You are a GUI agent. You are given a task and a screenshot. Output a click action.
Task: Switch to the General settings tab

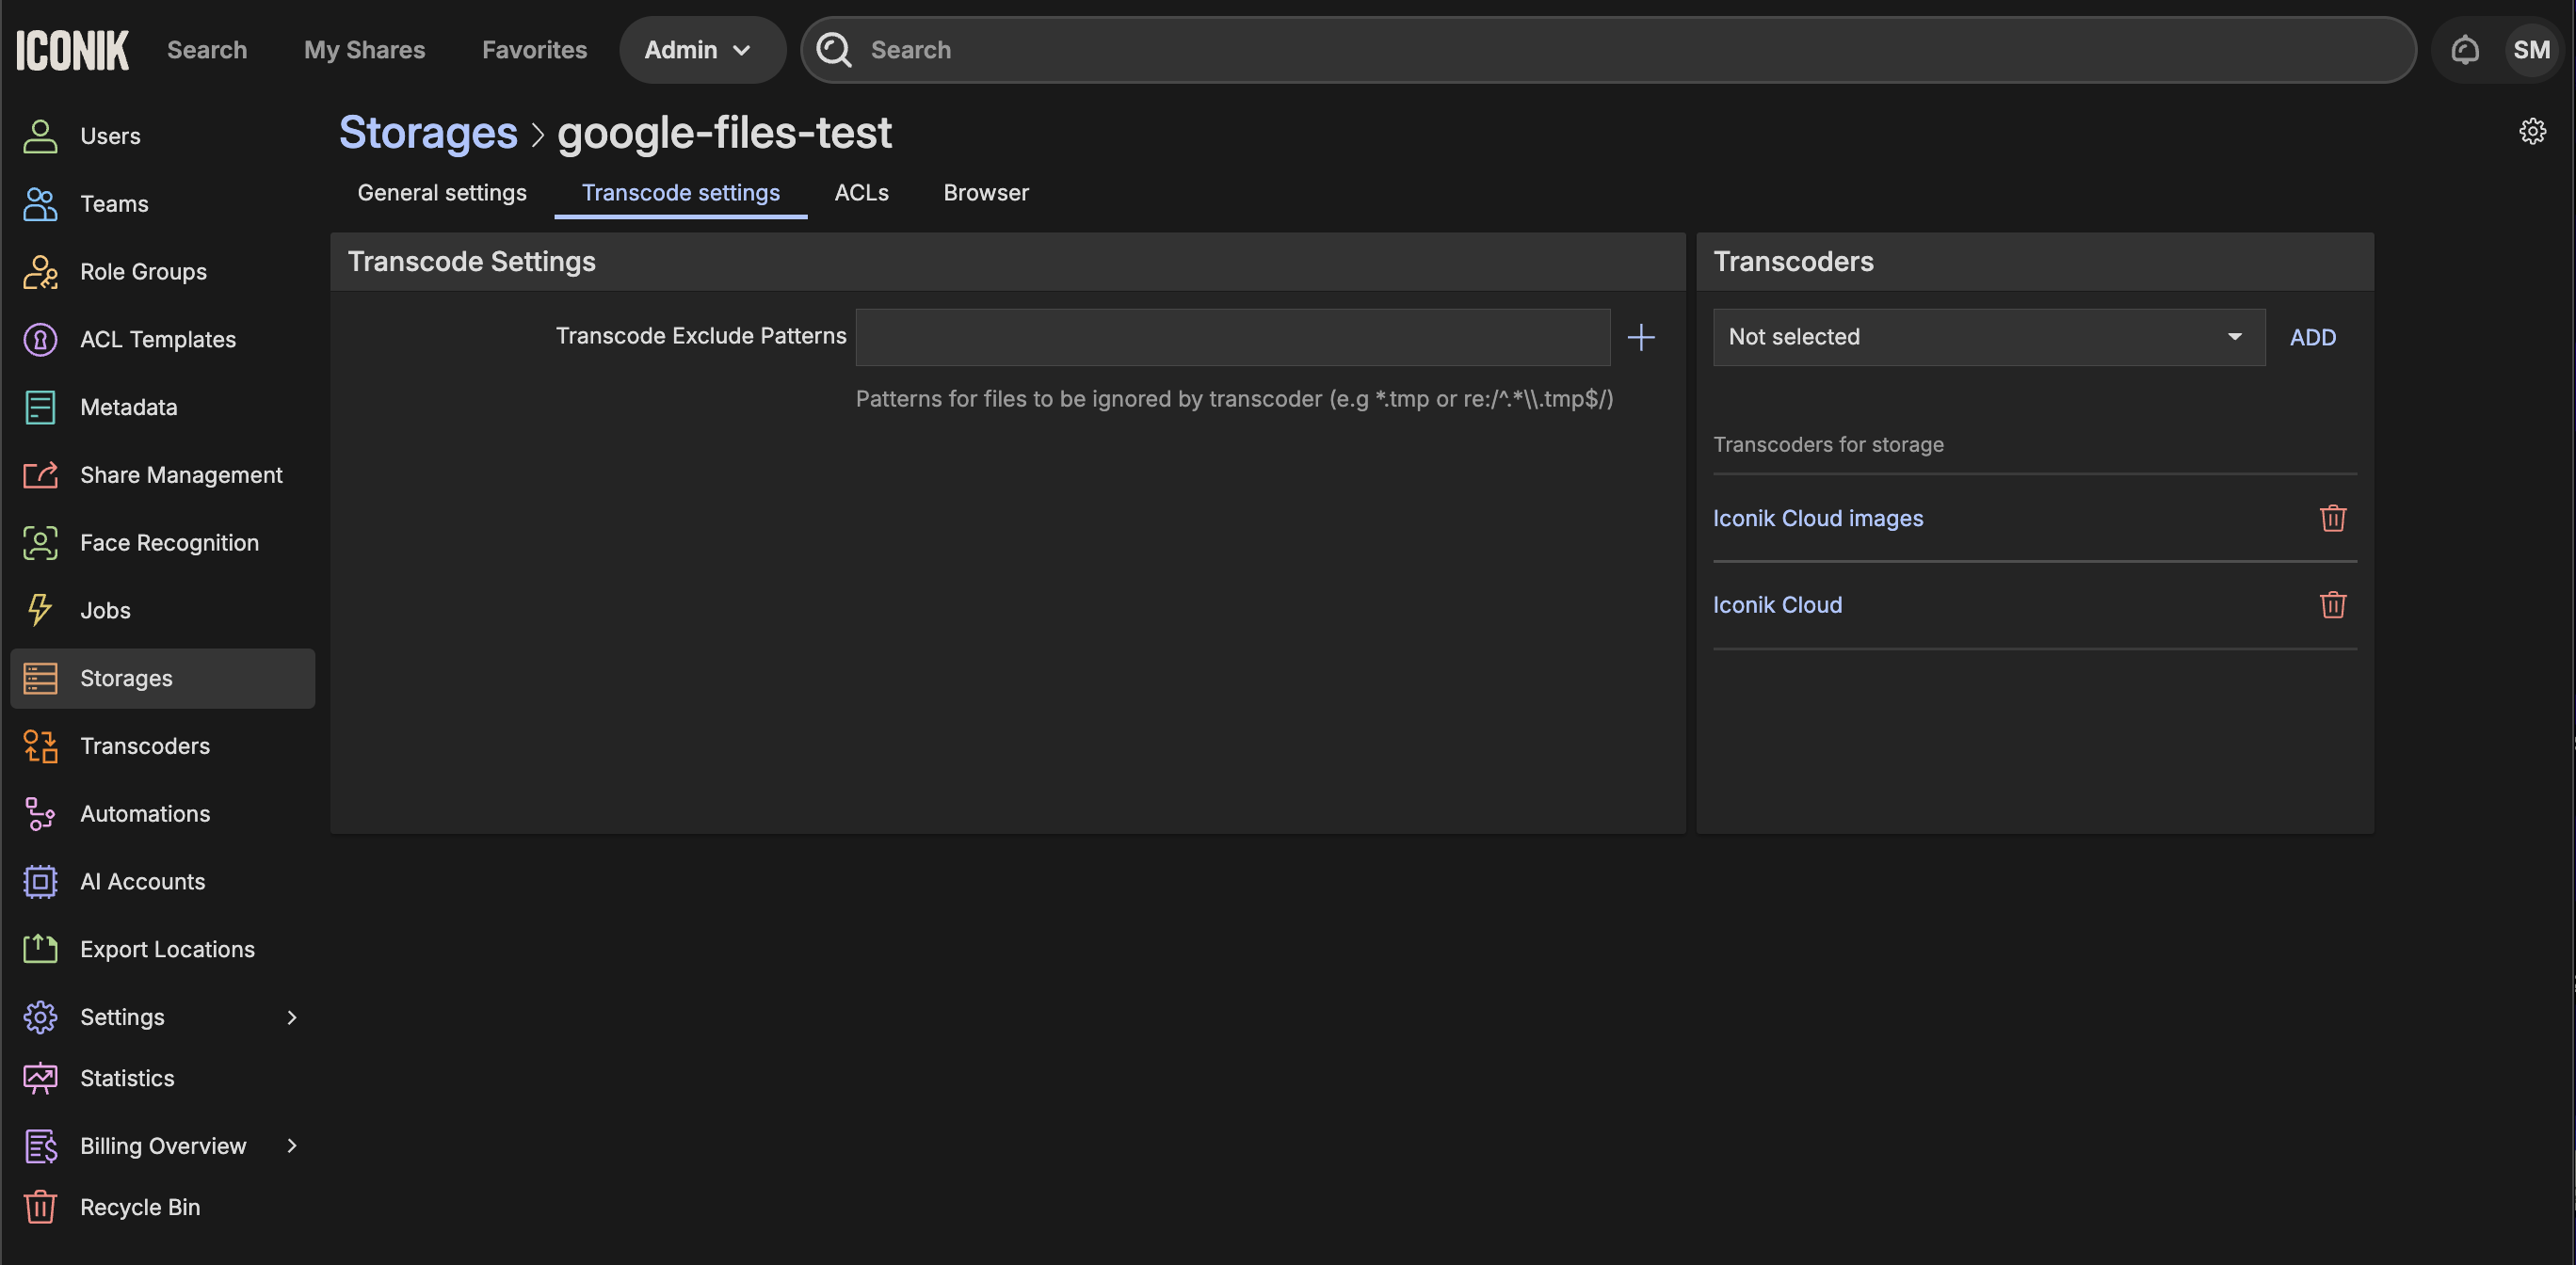tap(442, 192)
